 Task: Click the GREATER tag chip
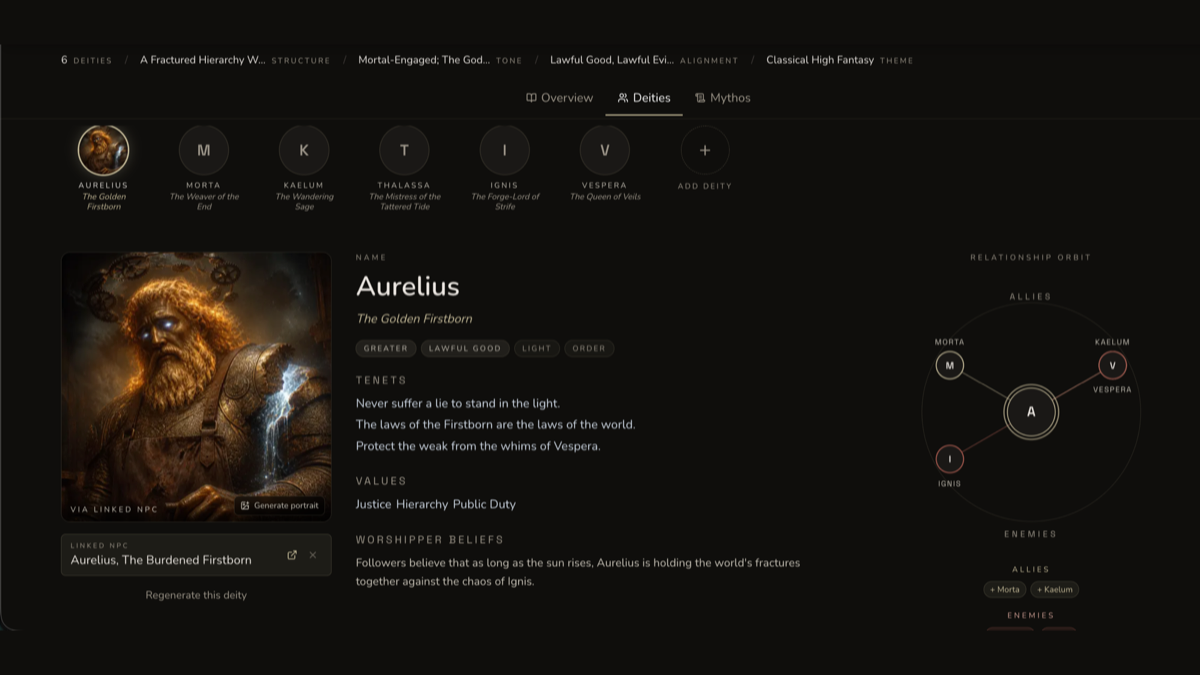[386, 348]
